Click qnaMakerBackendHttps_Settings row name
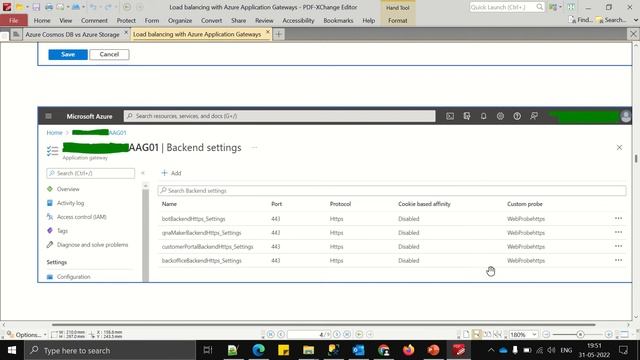Screen dimensions: 640x360 pos(202,233)
